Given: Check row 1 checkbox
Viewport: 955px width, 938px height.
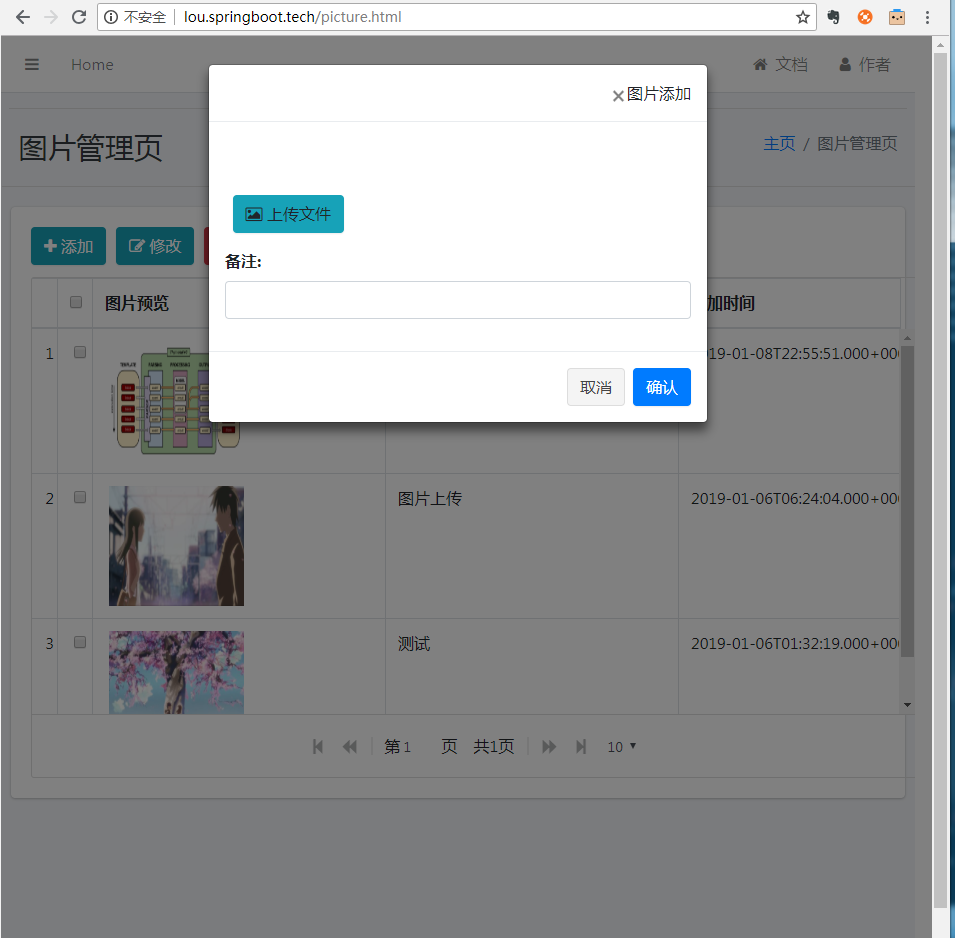Looking at the screenshot, I should [x=80, y=352].
